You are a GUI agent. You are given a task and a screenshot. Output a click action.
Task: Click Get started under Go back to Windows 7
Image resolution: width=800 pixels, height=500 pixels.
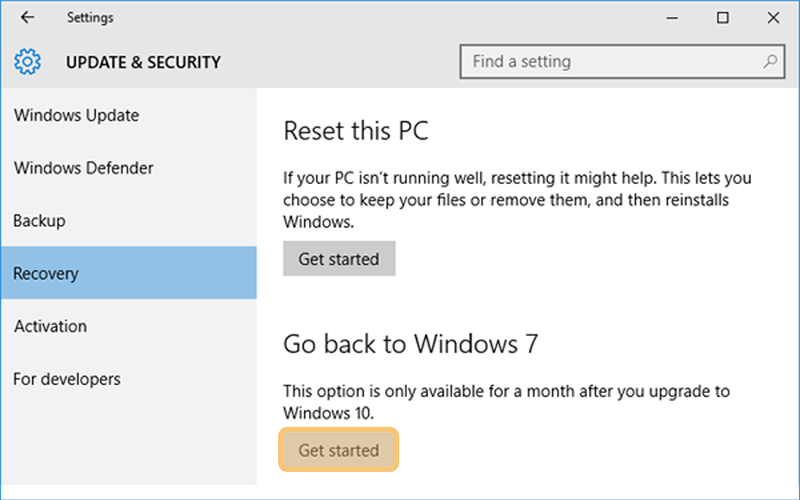(339, 450)
